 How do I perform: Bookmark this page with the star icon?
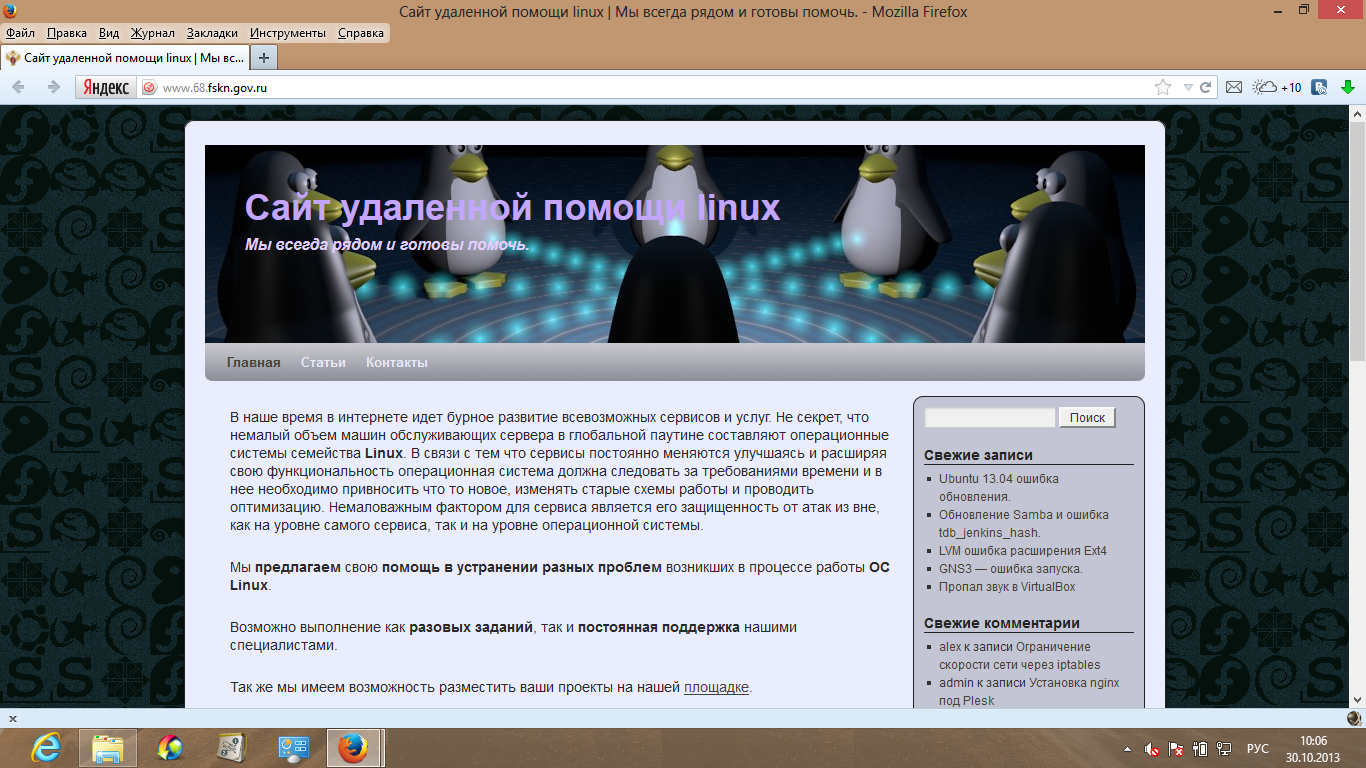tap(1163, 87)
